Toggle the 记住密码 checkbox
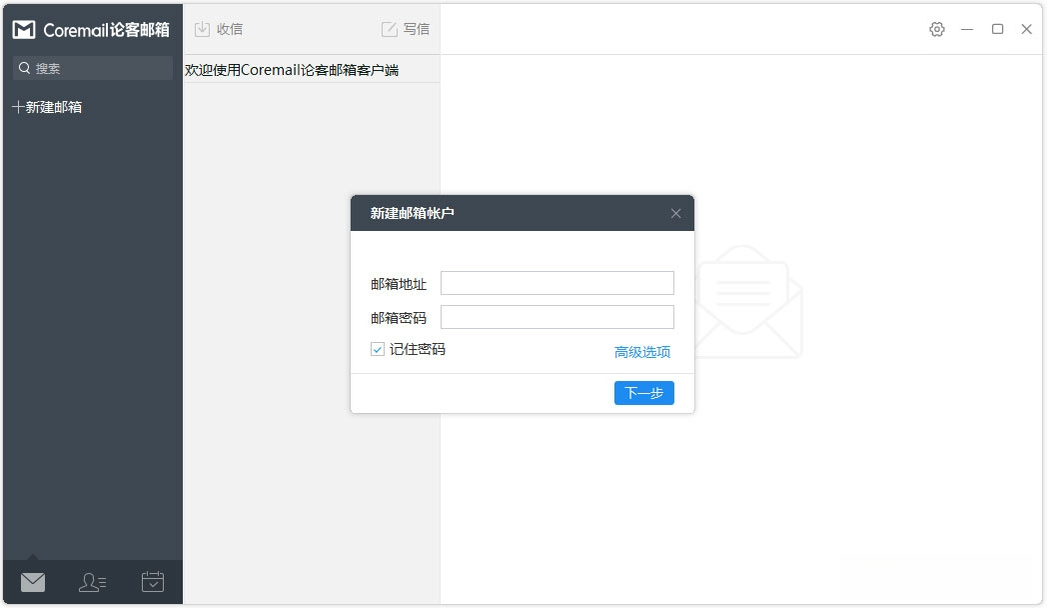 (377, 349)
